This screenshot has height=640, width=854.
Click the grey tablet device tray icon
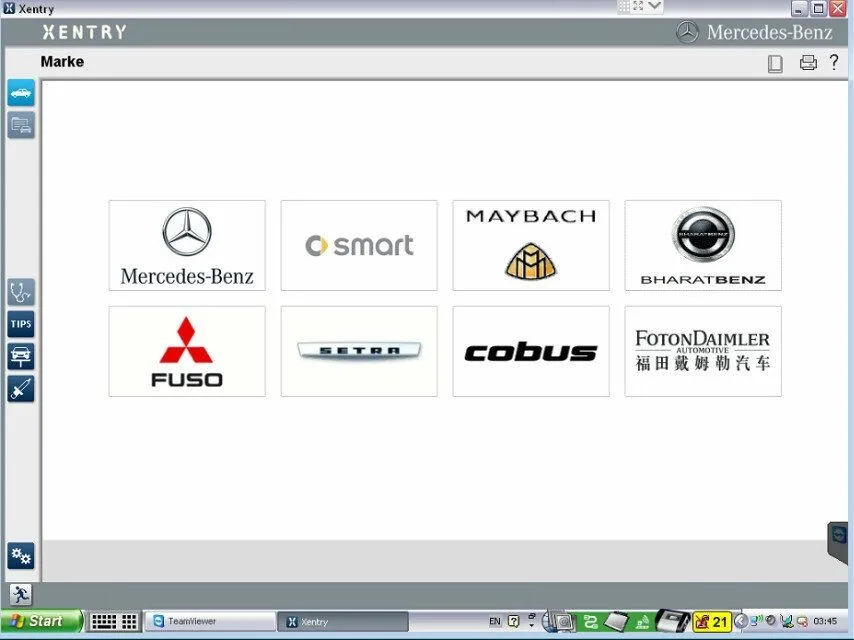(616, 621)
